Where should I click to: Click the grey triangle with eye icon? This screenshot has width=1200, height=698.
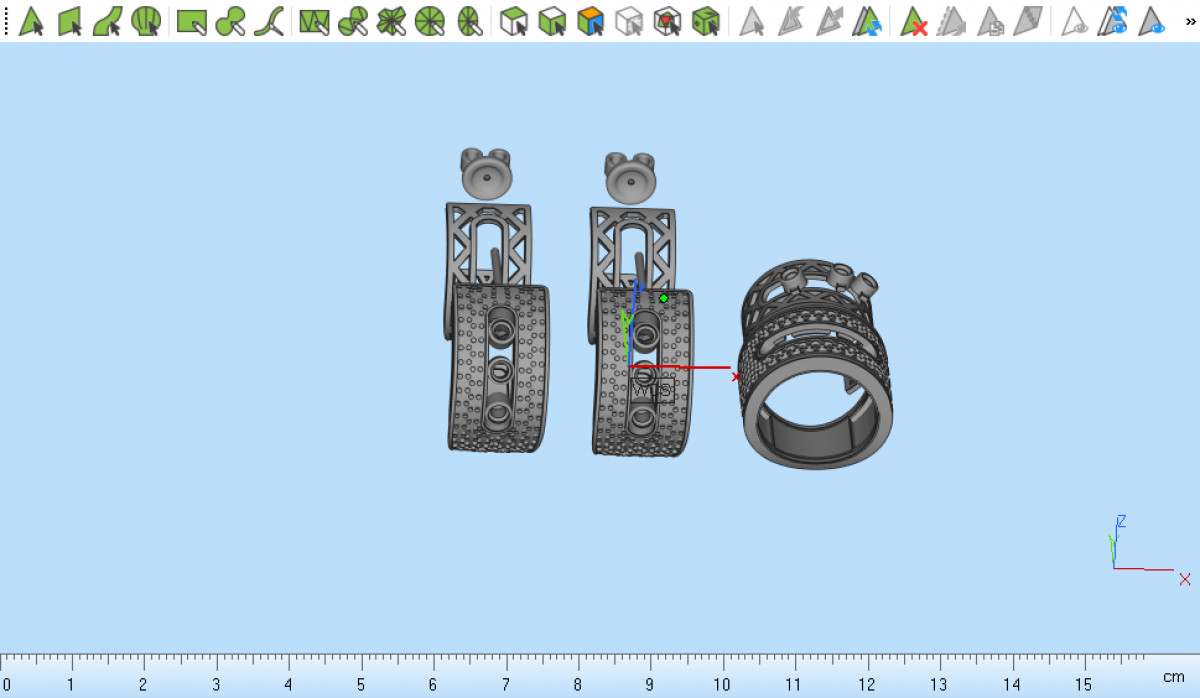tap(1075, 21)
